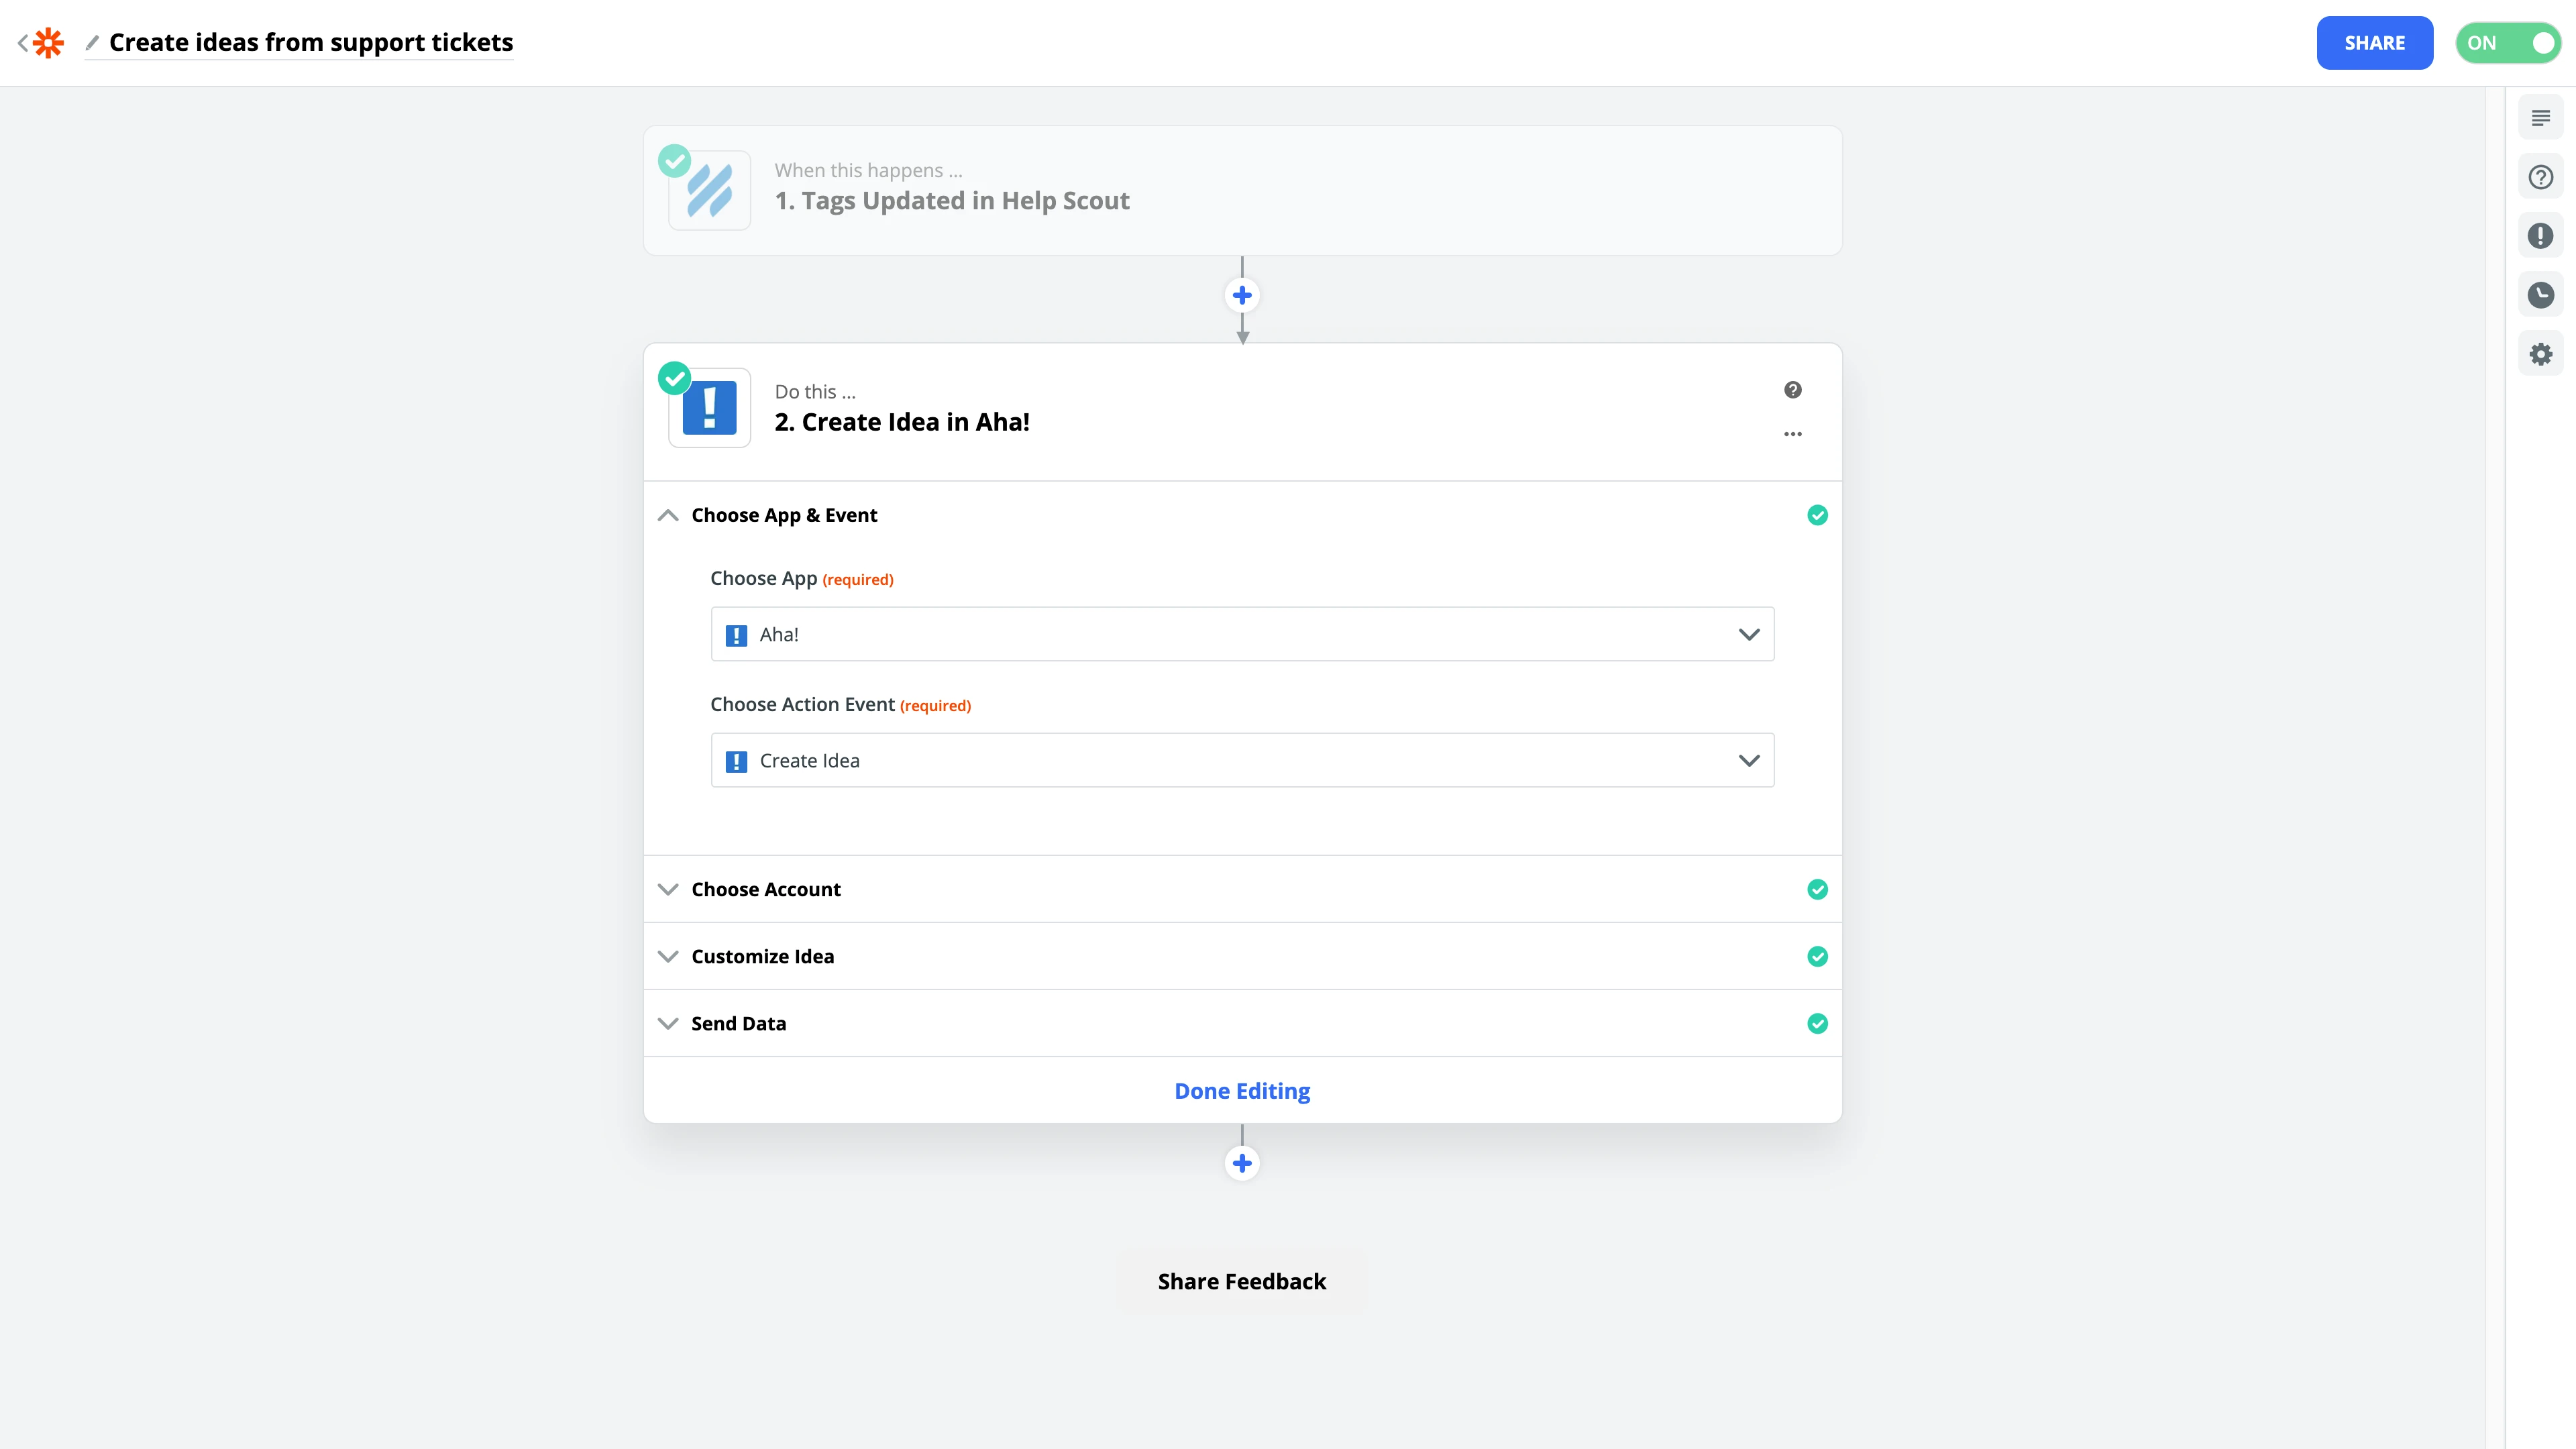Toggle the Zap off using the ON switch
The width and height of the screenshot is (2576, 1449).
(2507, 42)
